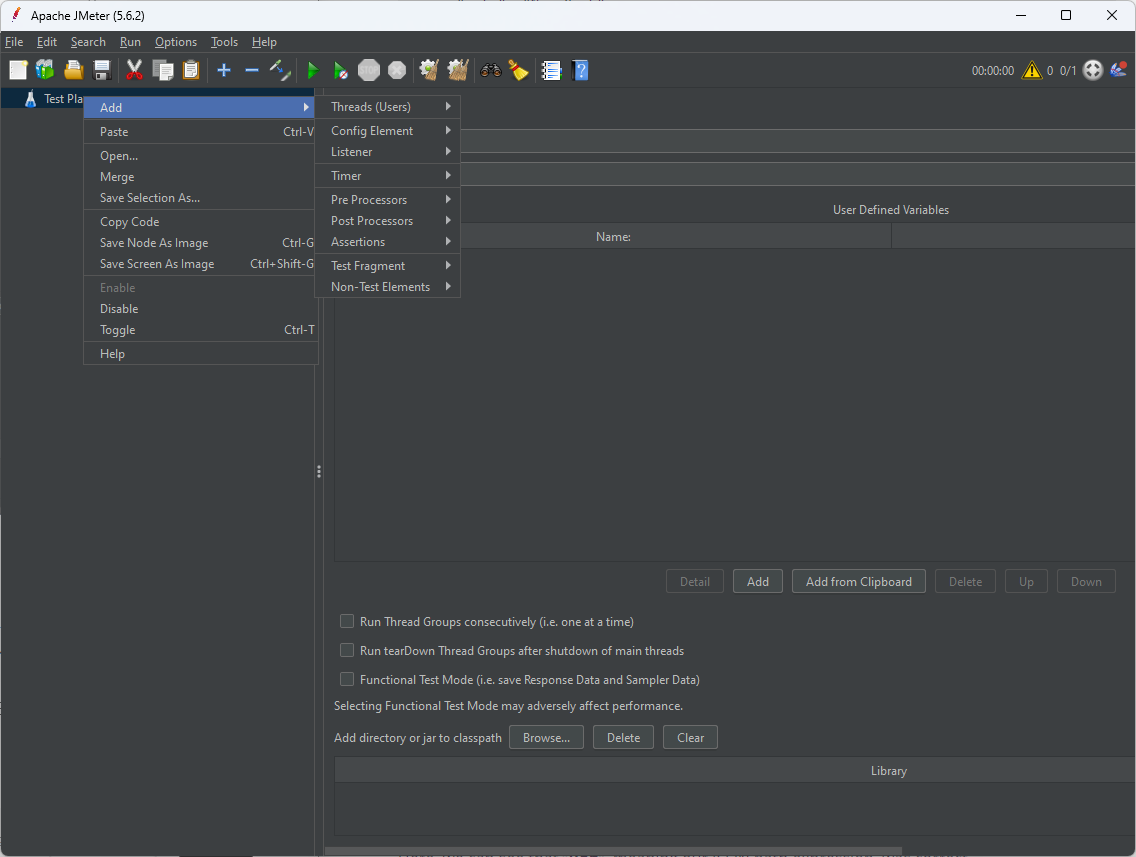
Task: Click the plugins manager icon at far right
Action: pos(1119,70)
